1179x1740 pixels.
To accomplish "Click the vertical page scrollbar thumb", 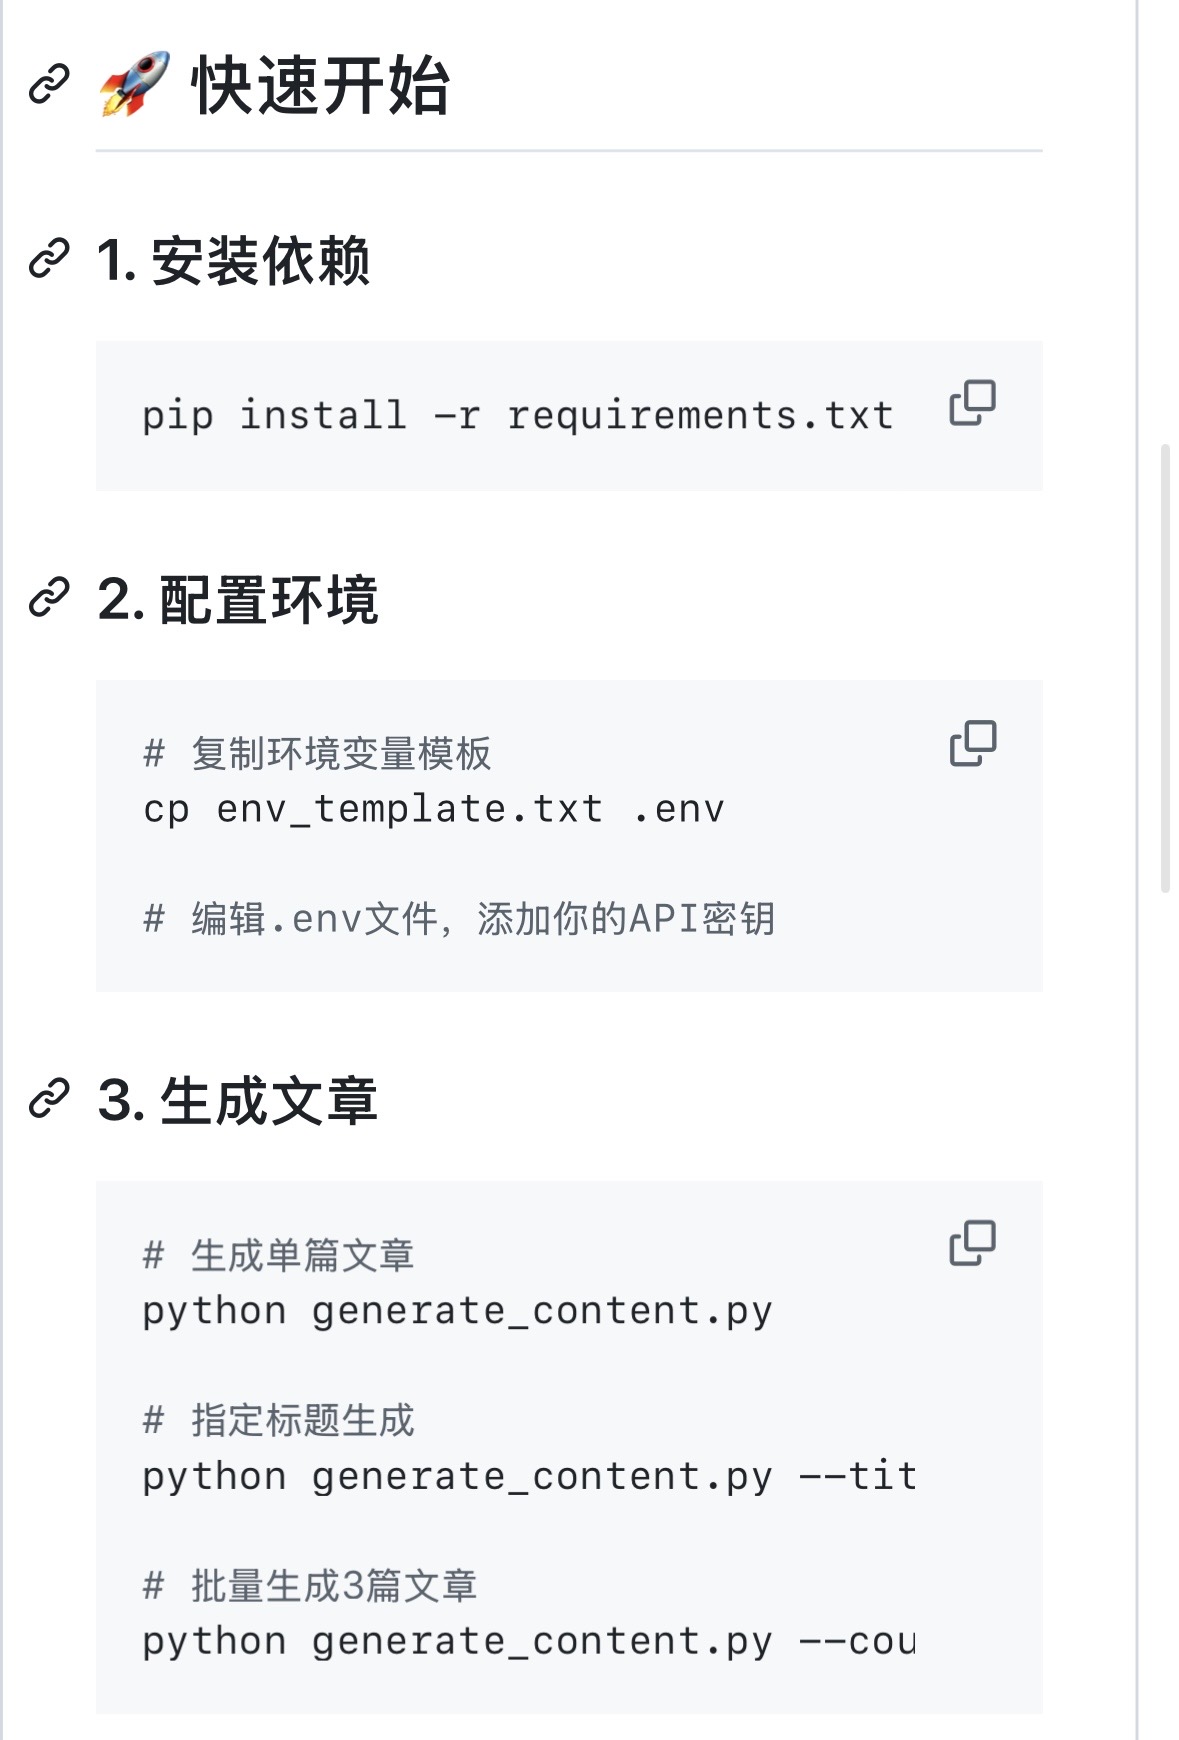I will [x=1165, y=667].
